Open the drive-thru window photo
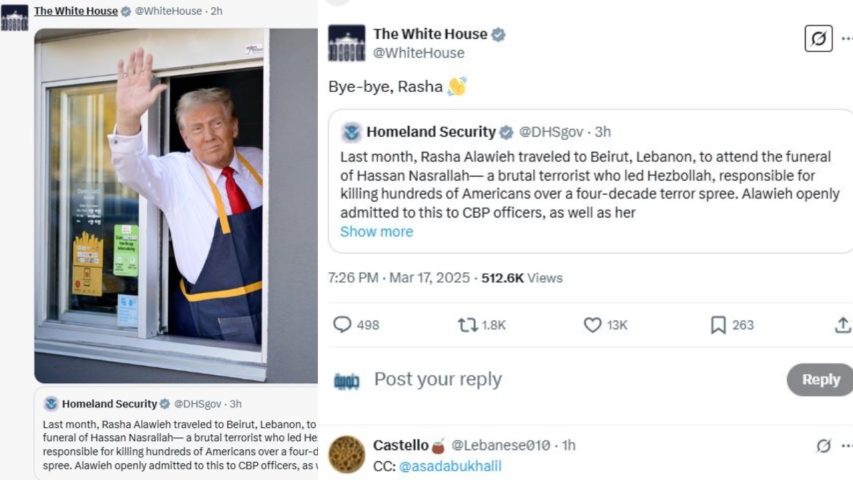 click(x=176, y=206)
